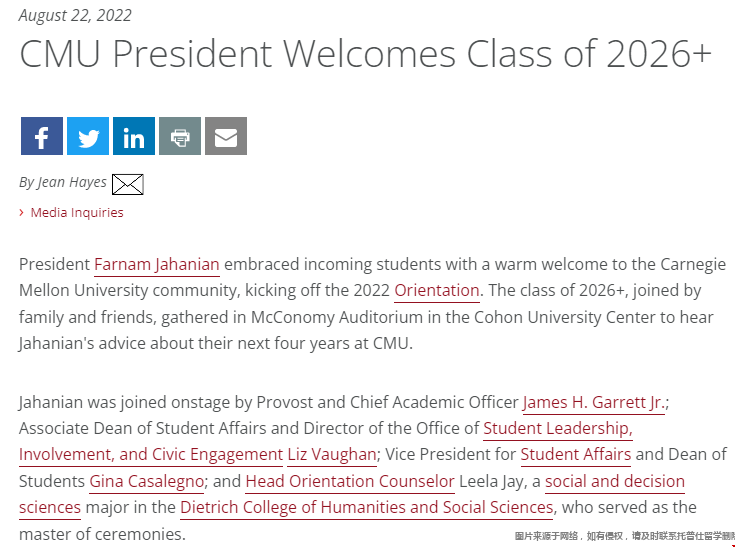Click envelope icon beside Jean Hayes
This screenshot has height=547, width=735.
click(x=128, y=184)
